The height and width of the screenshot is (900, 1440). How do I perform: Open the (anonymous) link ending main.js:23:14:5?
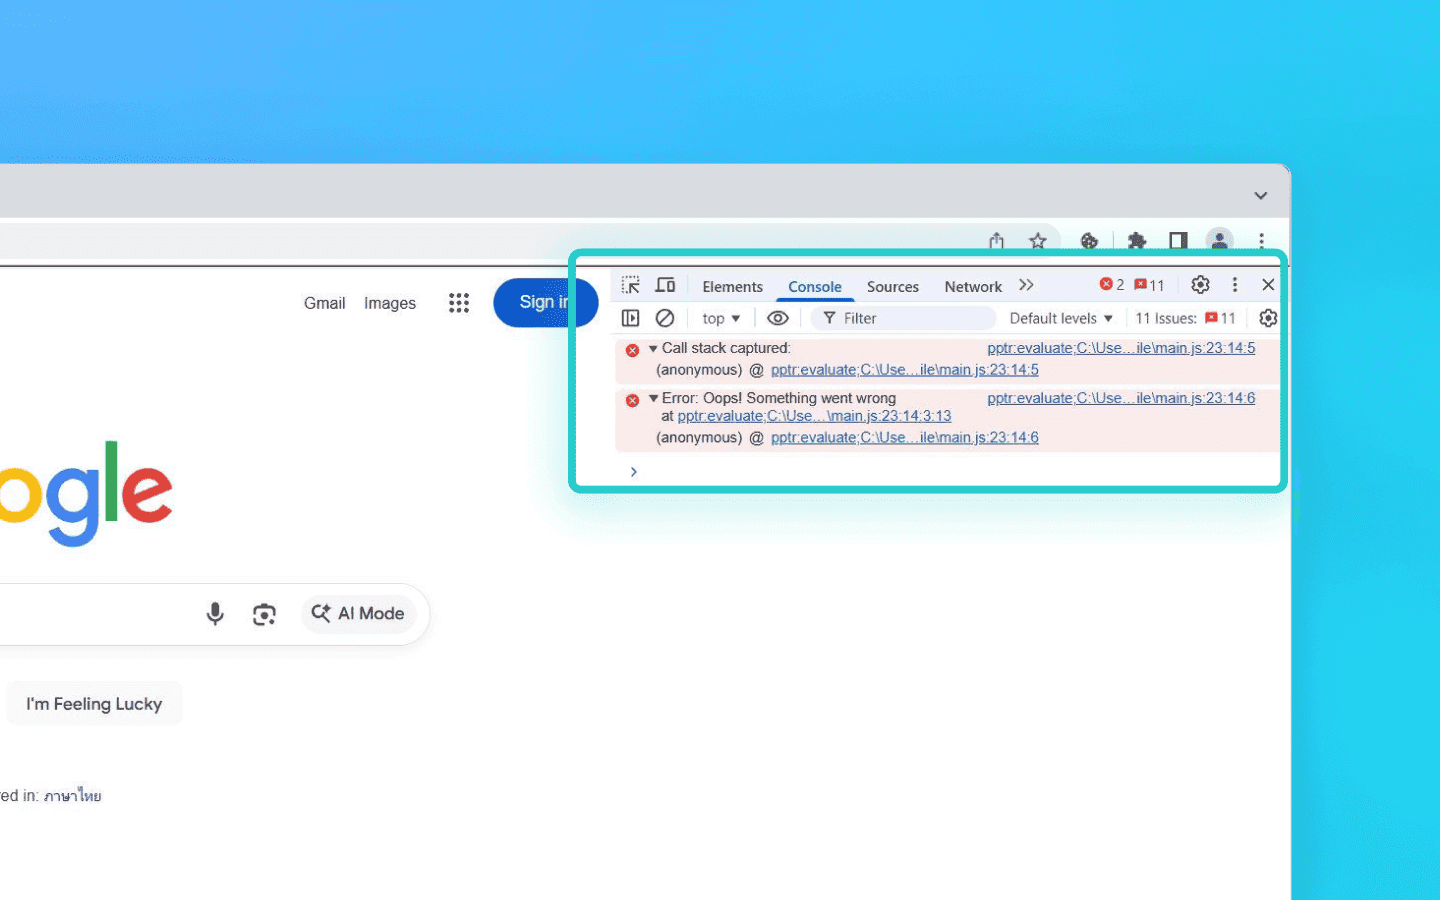click(x=905, y=370)
